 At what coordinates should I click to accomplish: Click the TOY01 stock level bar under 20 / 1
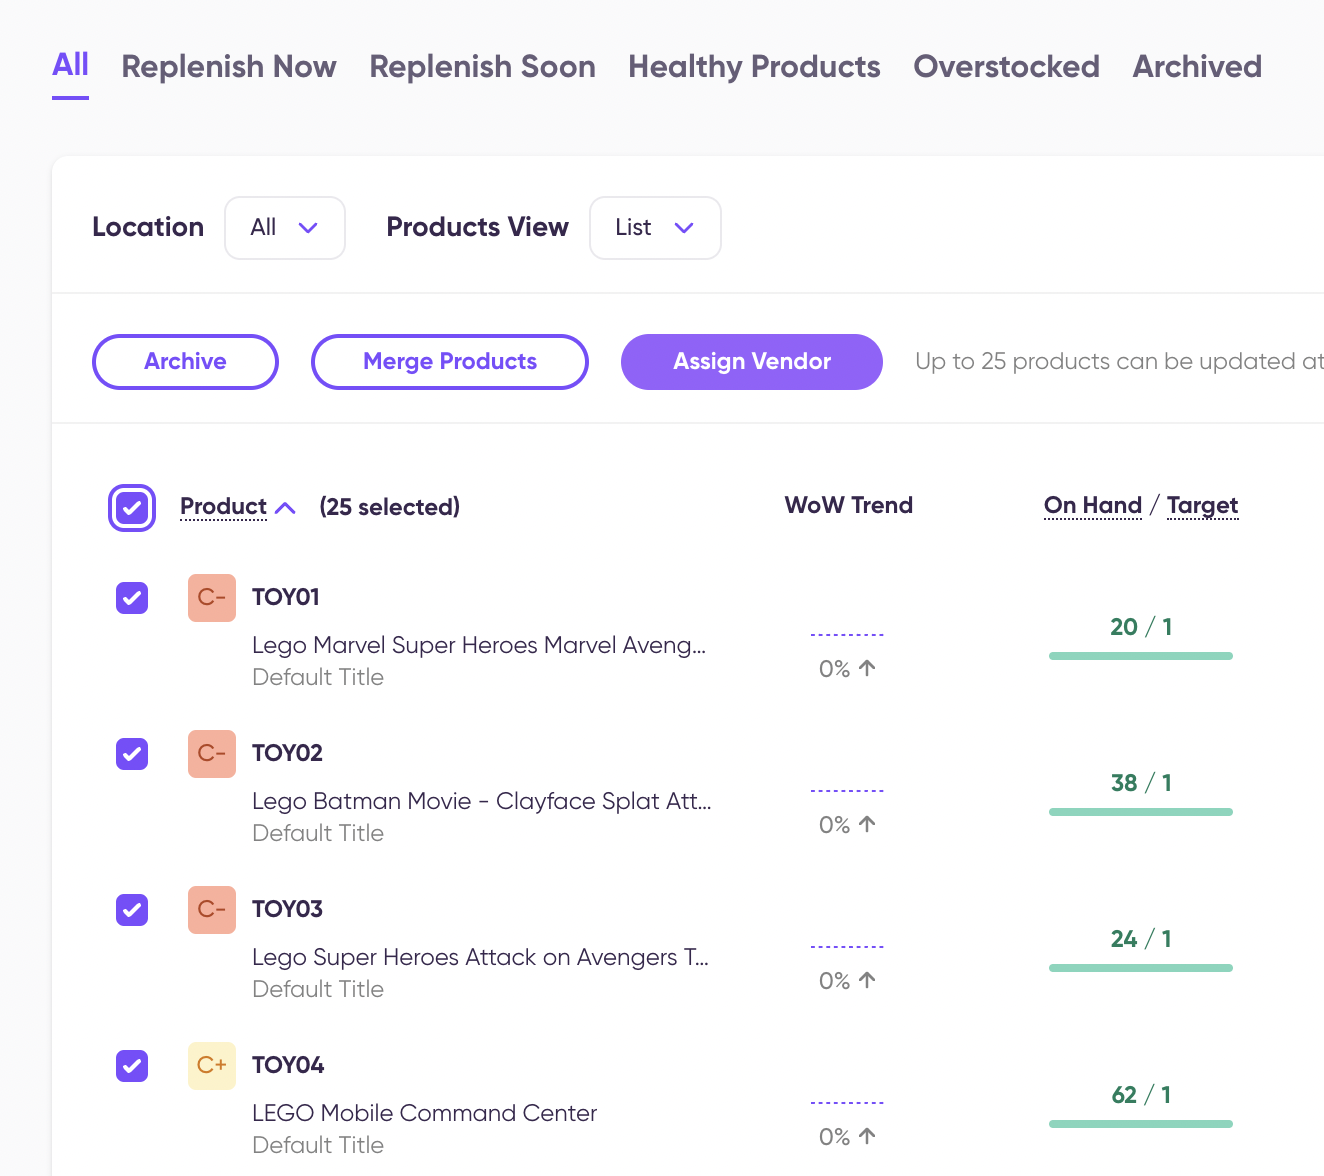coord(1141,656)
